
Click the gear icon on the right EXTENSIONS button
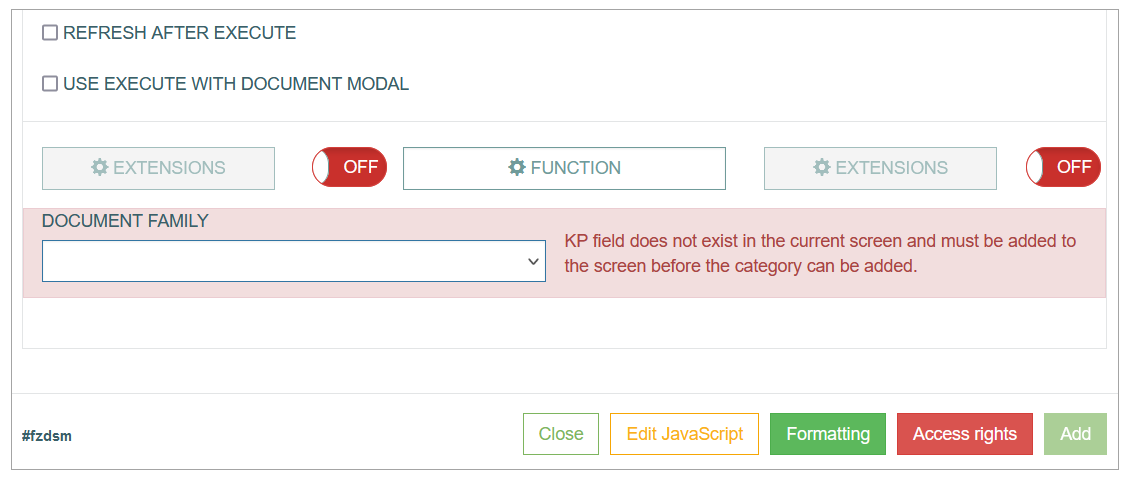click(x=822, y=168)
